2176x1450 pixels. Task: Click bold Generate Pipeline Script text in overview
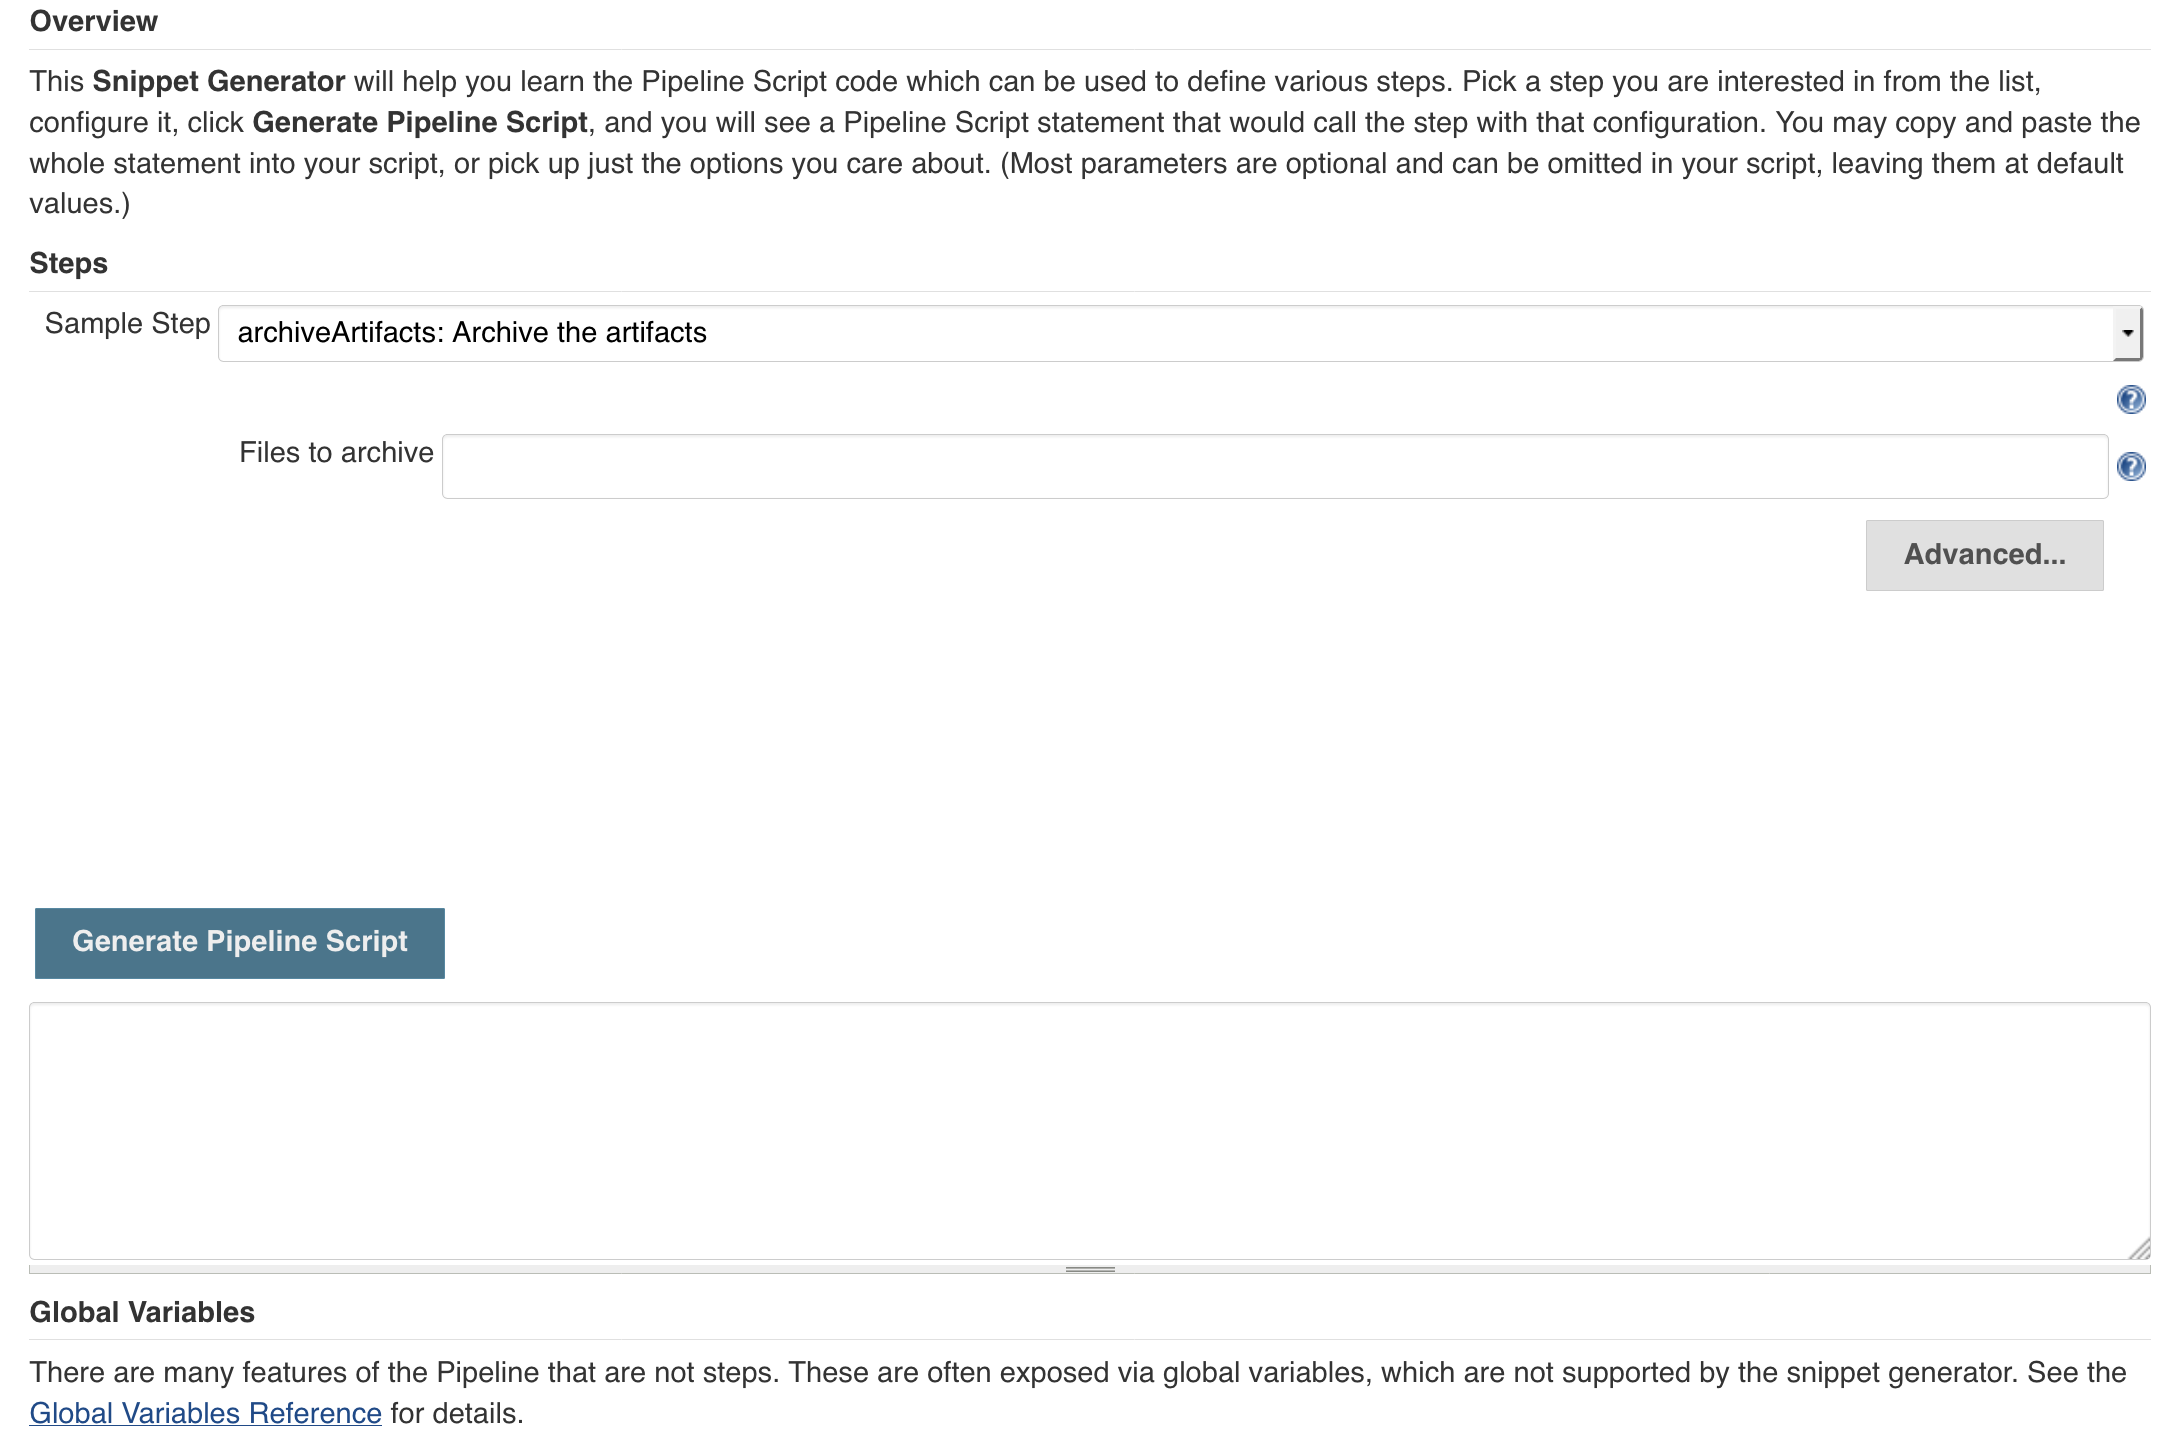(420, 123)
